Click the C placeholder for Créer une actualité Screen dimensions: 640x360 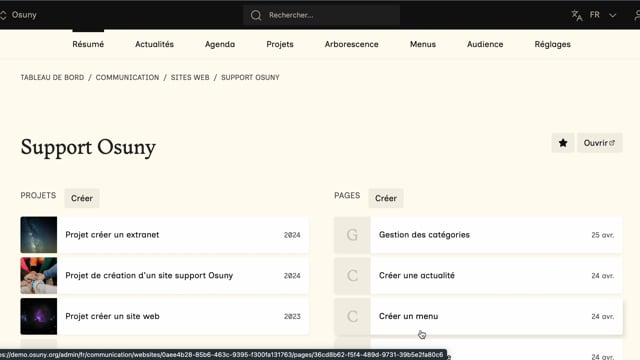click(x=352, y=276)
